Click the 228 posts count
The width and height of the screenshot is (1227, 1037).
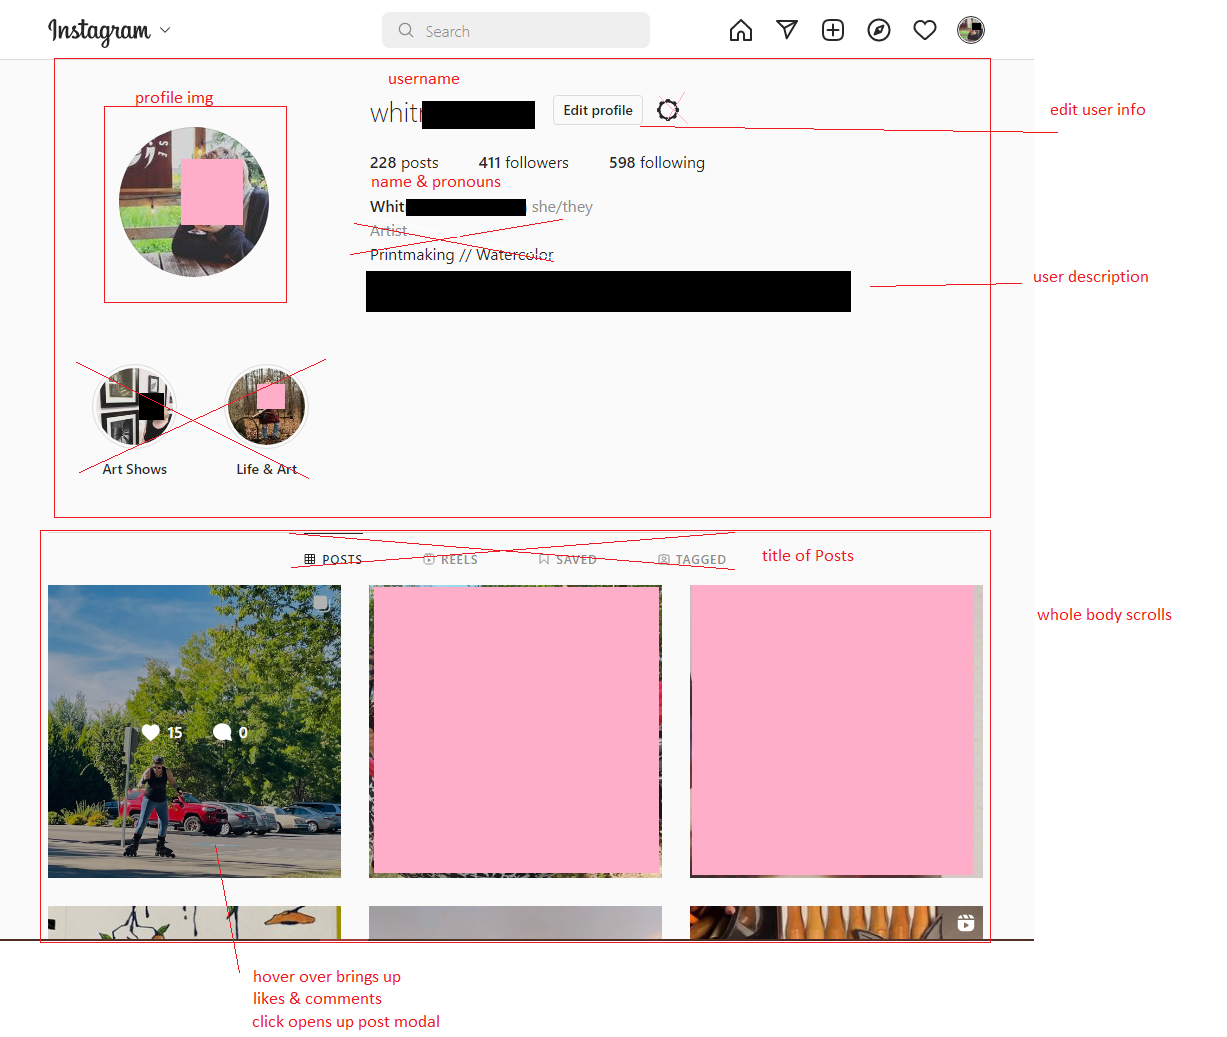pos(404,163)
